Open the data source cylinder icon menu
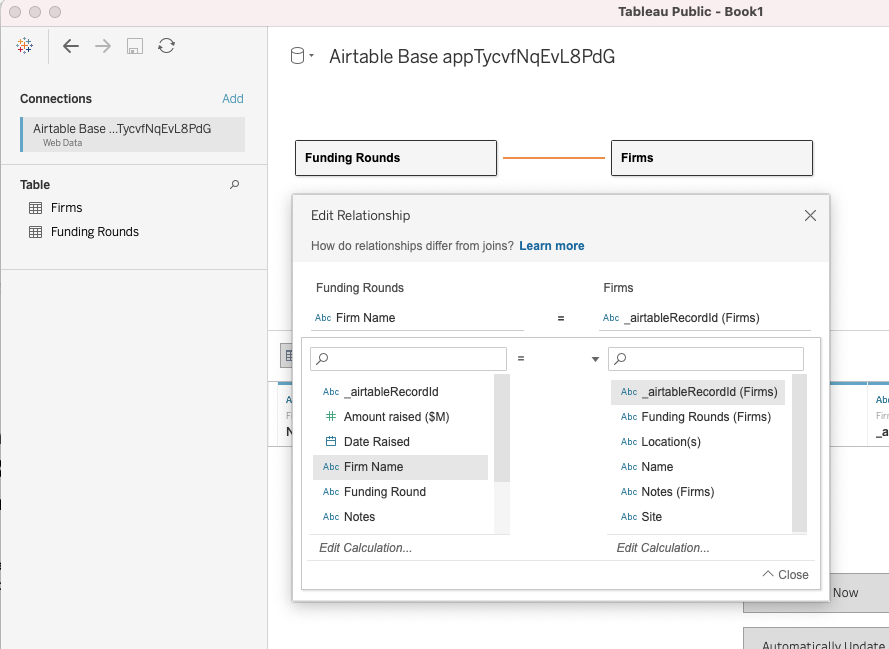The height and width of the screenshot is (649, 889). click(302, 56)
